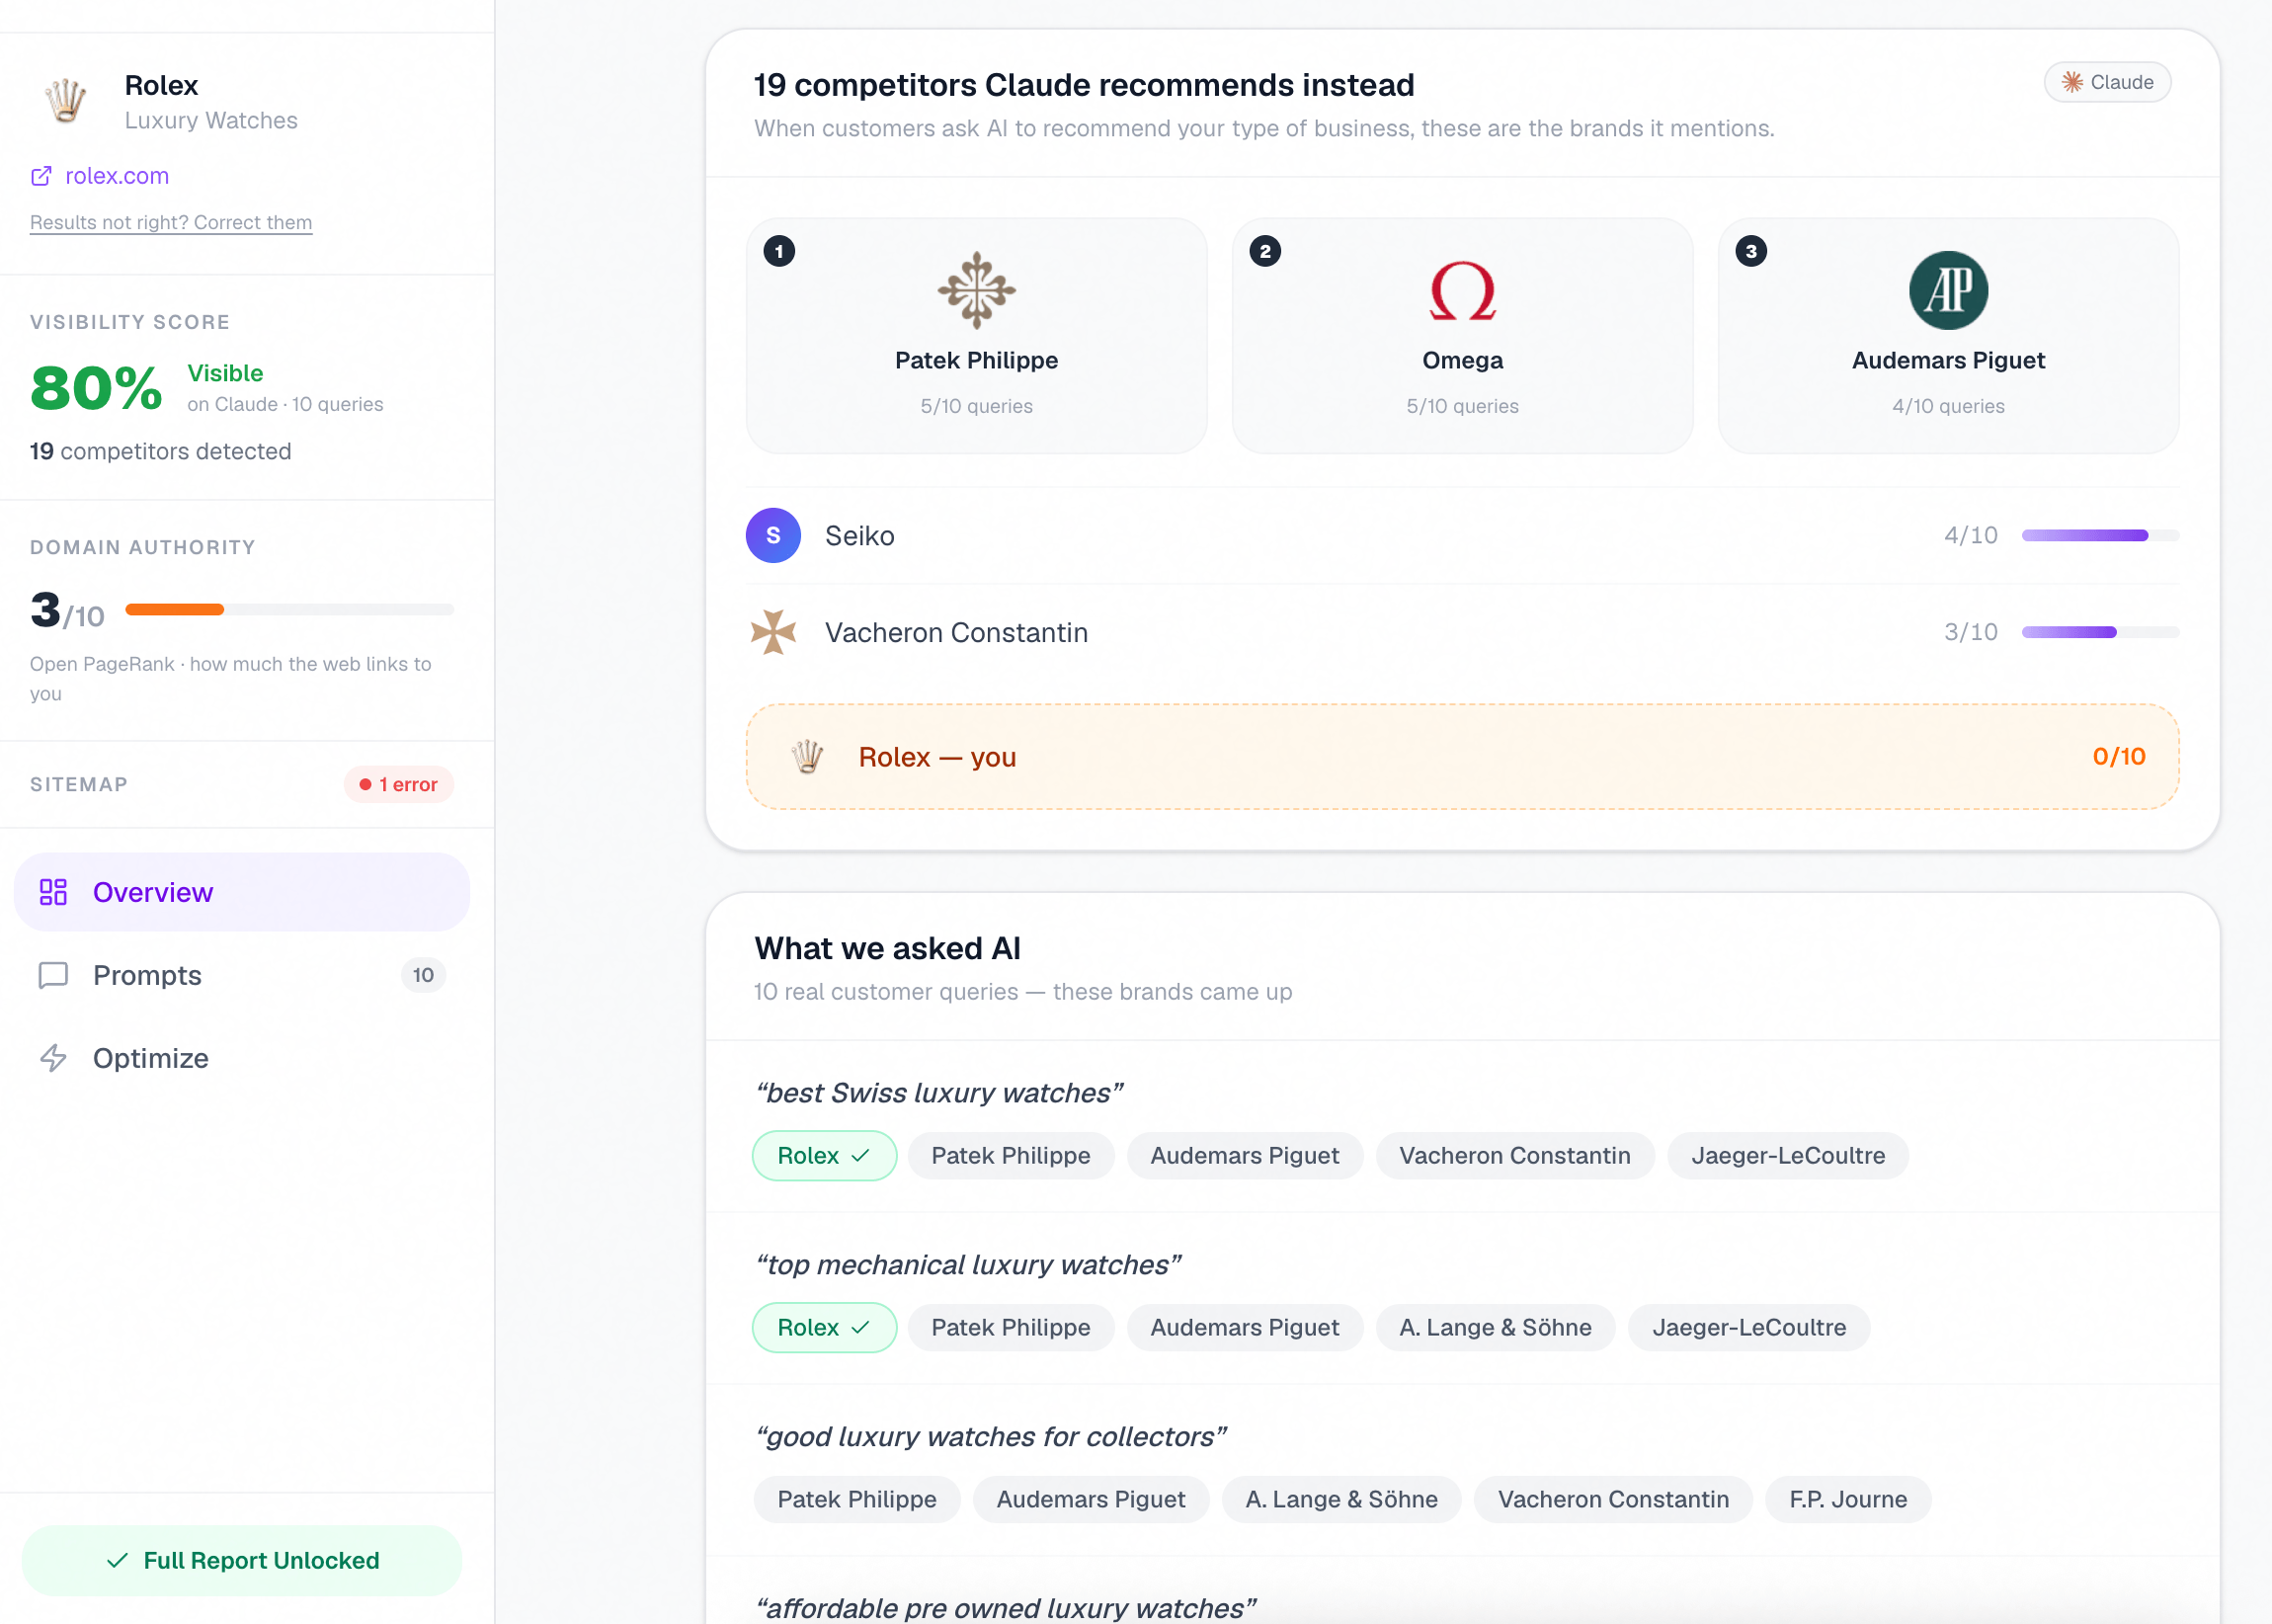Click the rank 2 badge
The width and height of the screenshot is (2272, 1624).
1265,251
